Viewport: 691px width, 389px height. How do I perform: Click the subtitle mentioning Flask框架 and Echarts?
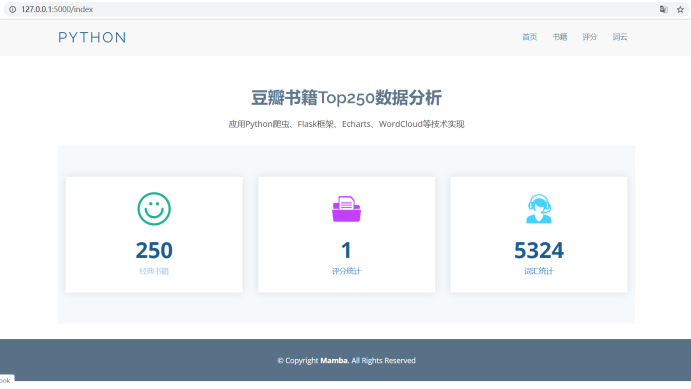click(x=346, y=124)
